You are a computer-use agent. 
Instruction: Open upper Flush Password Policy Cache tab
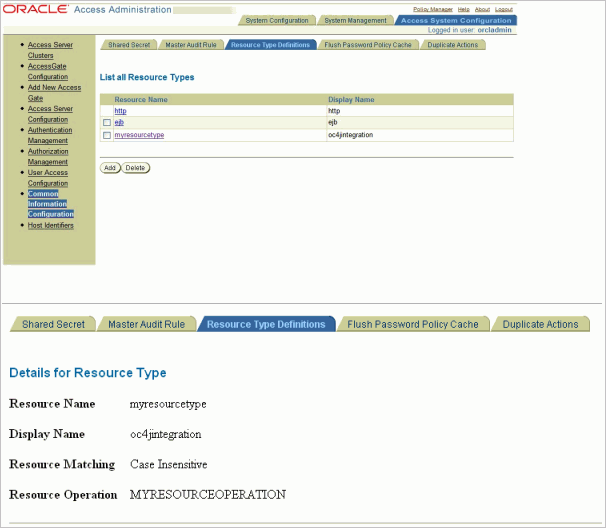point(368,45)
